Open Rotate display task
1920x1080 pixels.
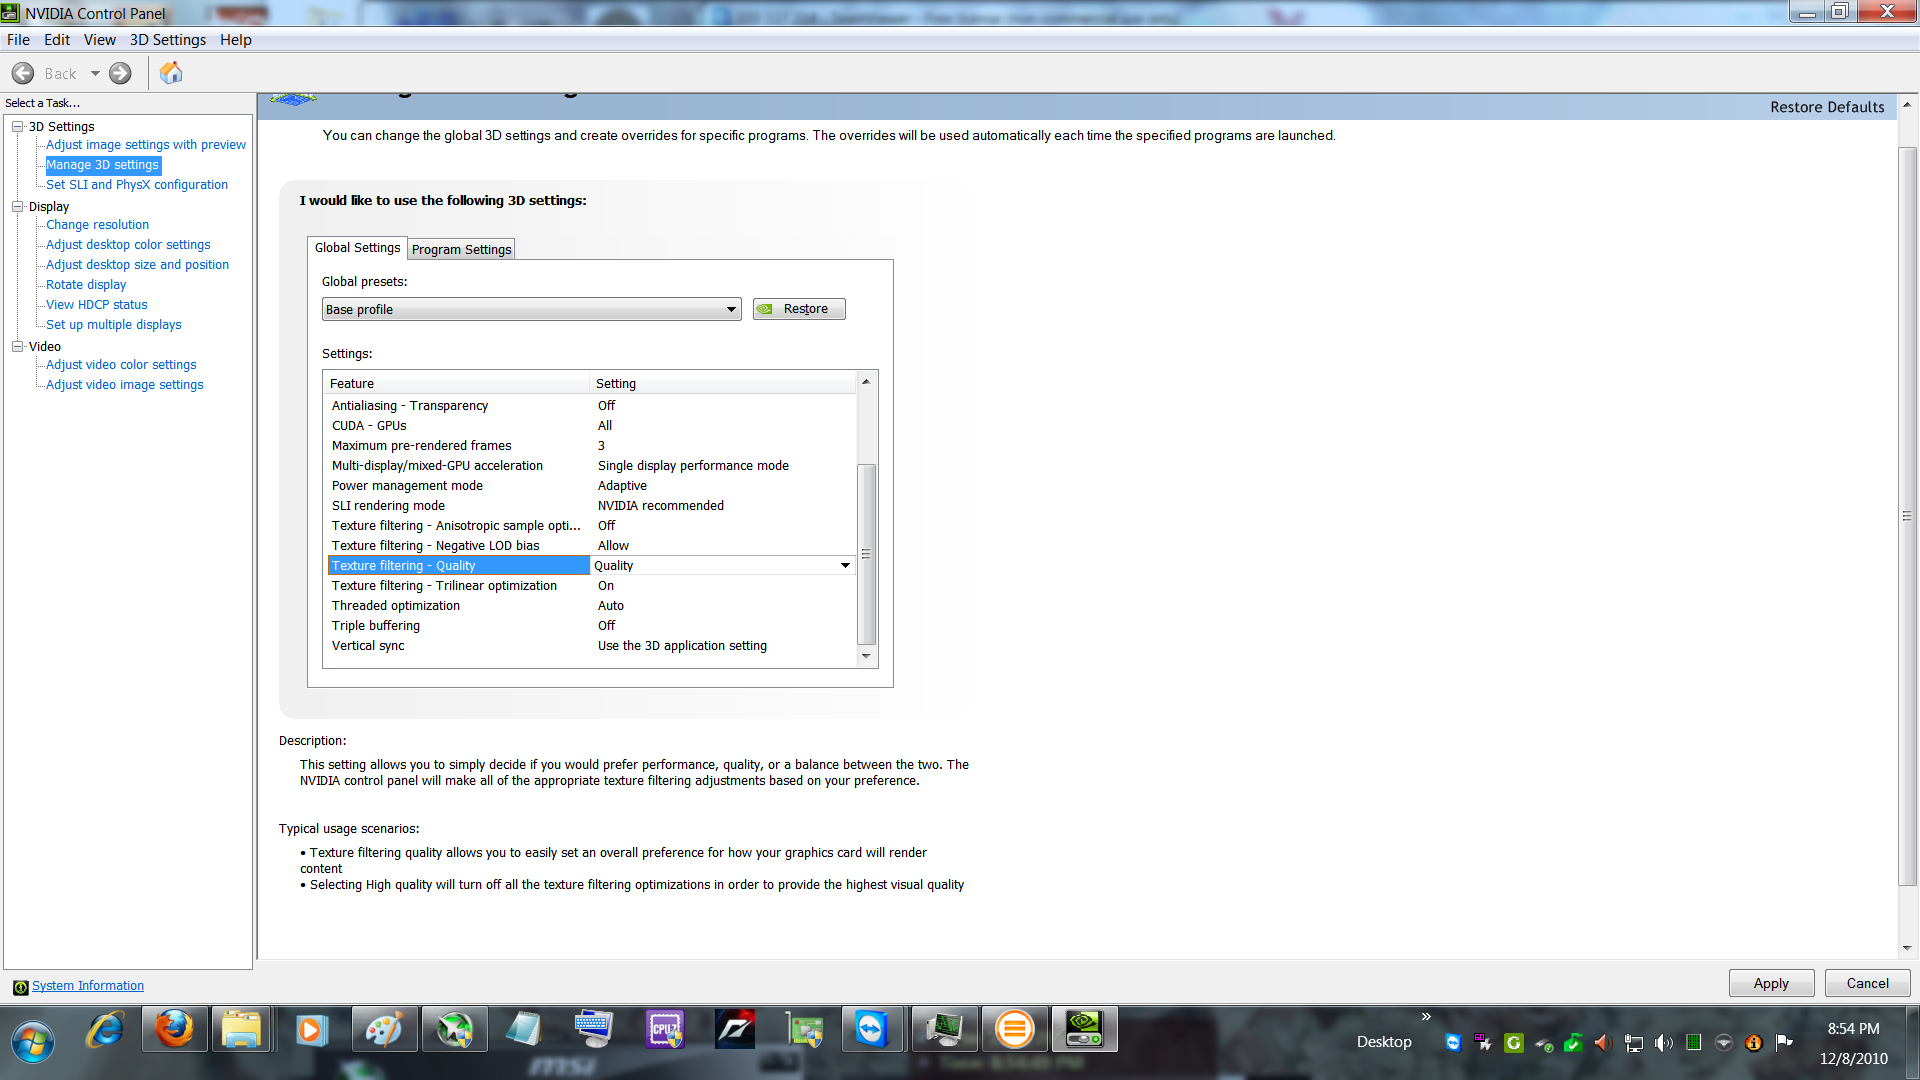pyautogui.click(x=86, y=285)
